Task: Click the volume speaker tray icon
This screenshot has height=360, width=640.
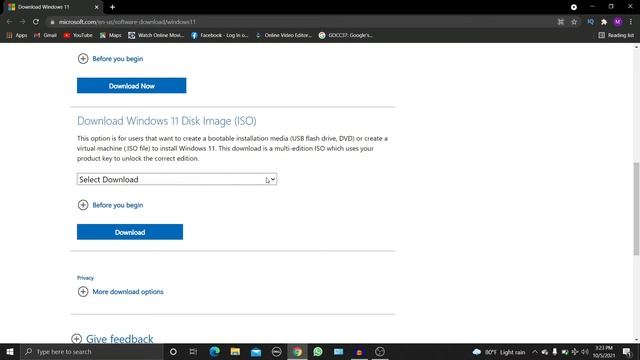Action: (585, 352)
